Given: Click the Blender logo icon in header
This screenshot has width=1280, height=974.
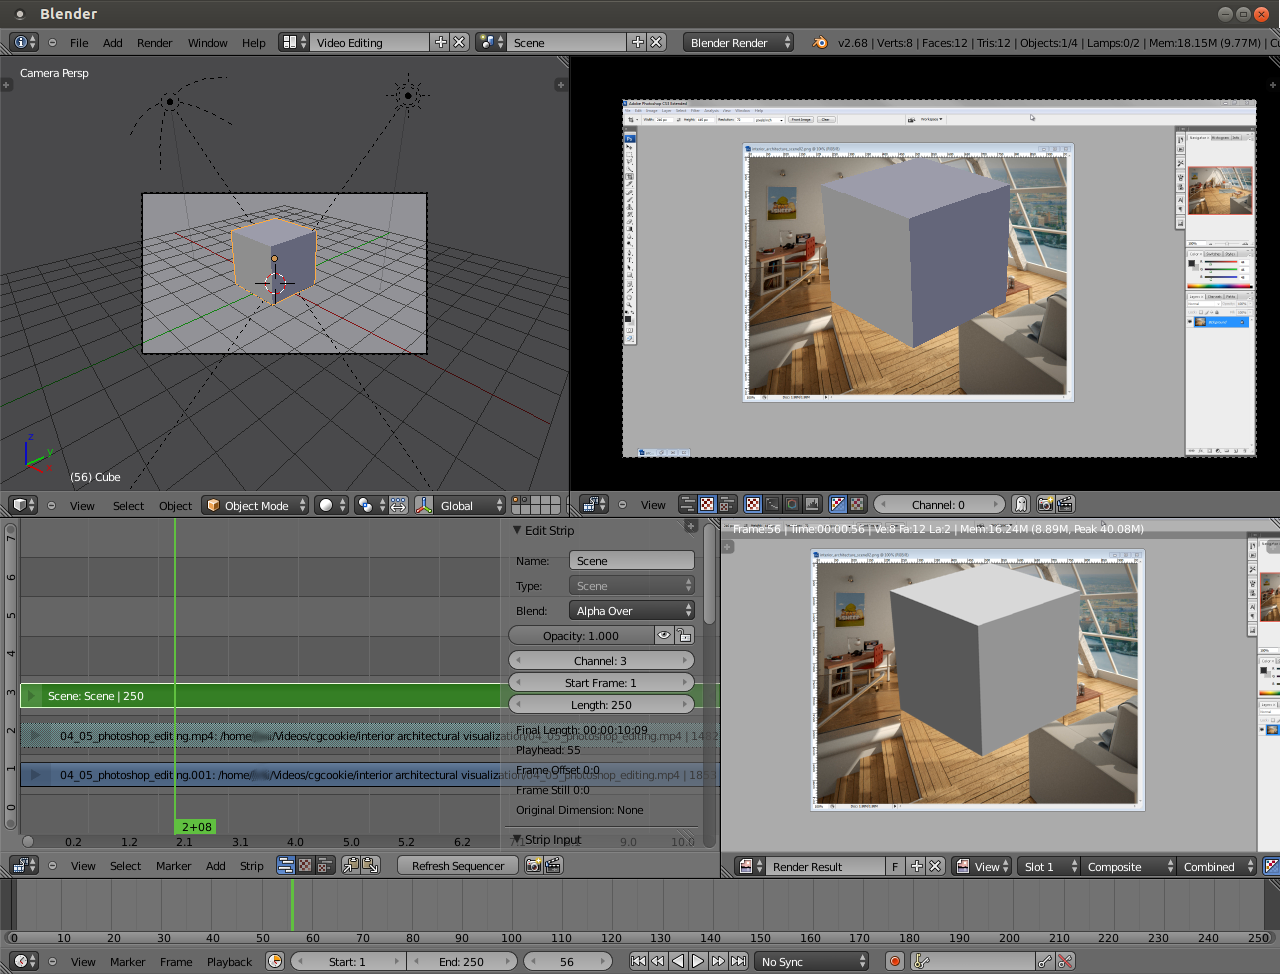Looking at the screenshot, I should click(x=820, y=42).
